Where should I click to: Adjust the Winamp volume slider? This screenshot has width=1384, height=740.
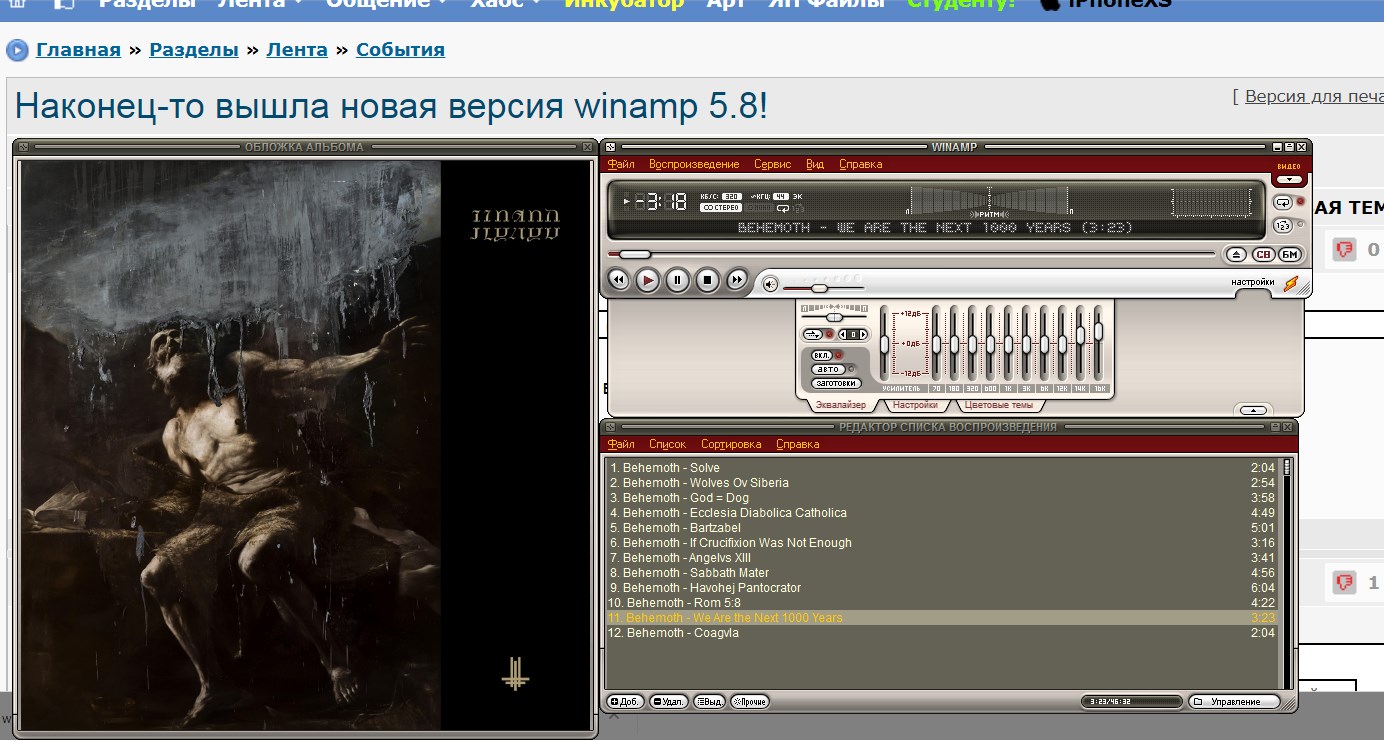coord(822,287)
